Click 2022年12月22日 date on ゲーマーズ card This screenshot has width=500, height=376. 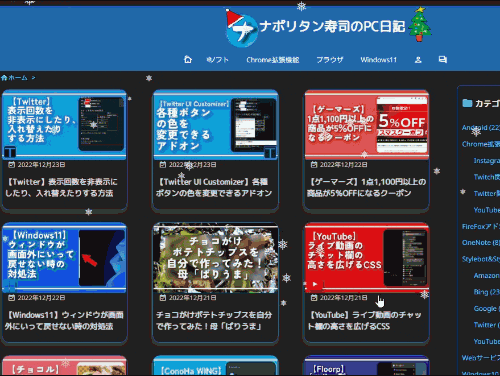click(344, 165)
